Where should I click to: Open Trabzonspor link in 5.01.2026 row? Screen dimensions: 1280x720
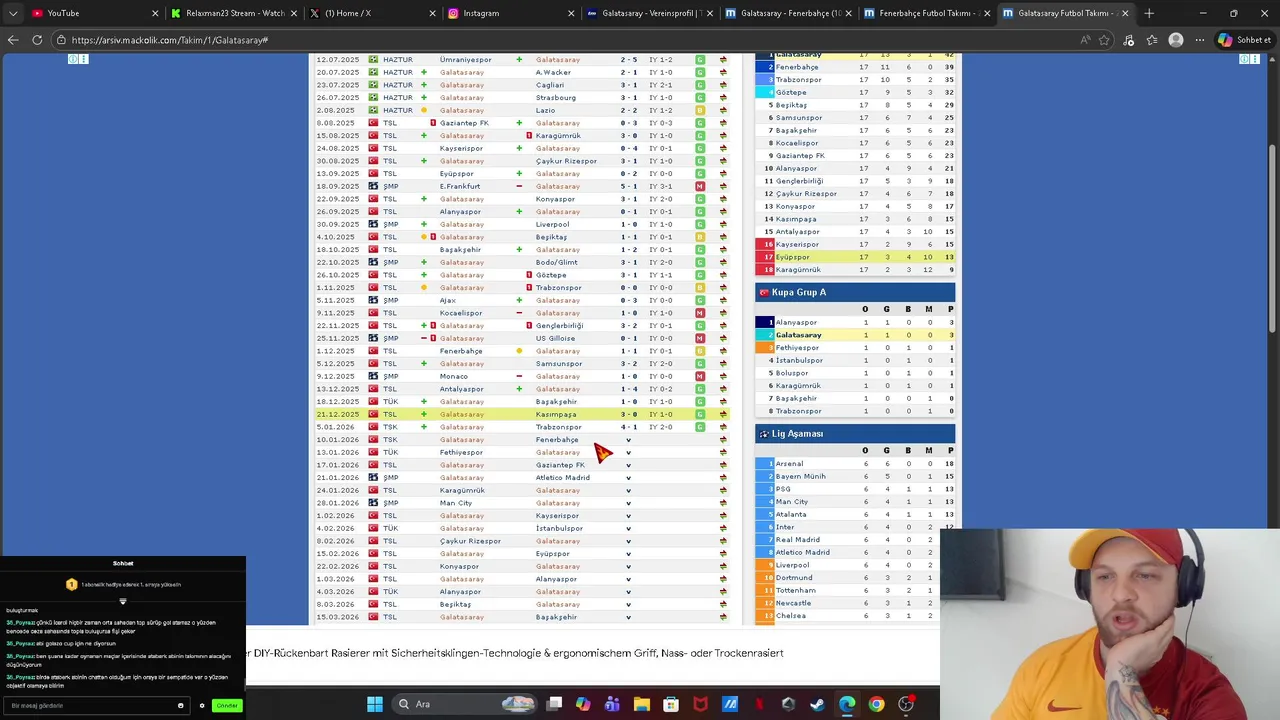pos(558,427)
